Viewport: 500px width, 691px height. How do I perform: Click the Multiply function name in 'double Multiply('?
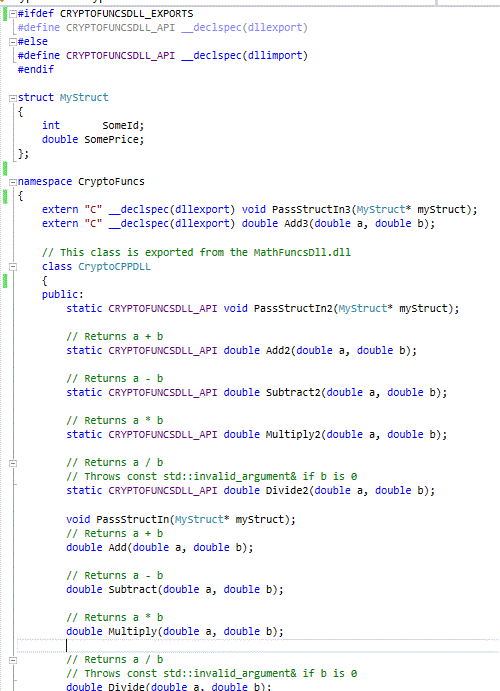(133, 632)
